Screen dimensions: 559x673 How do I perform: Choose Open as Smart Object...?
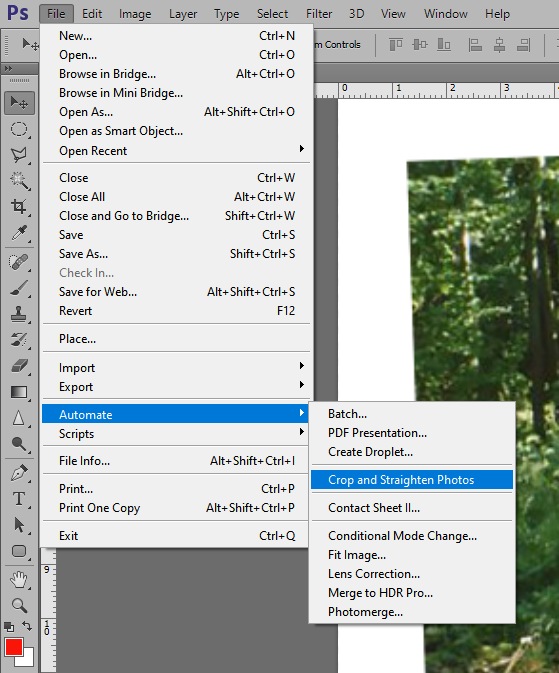(x=176, y=130)
